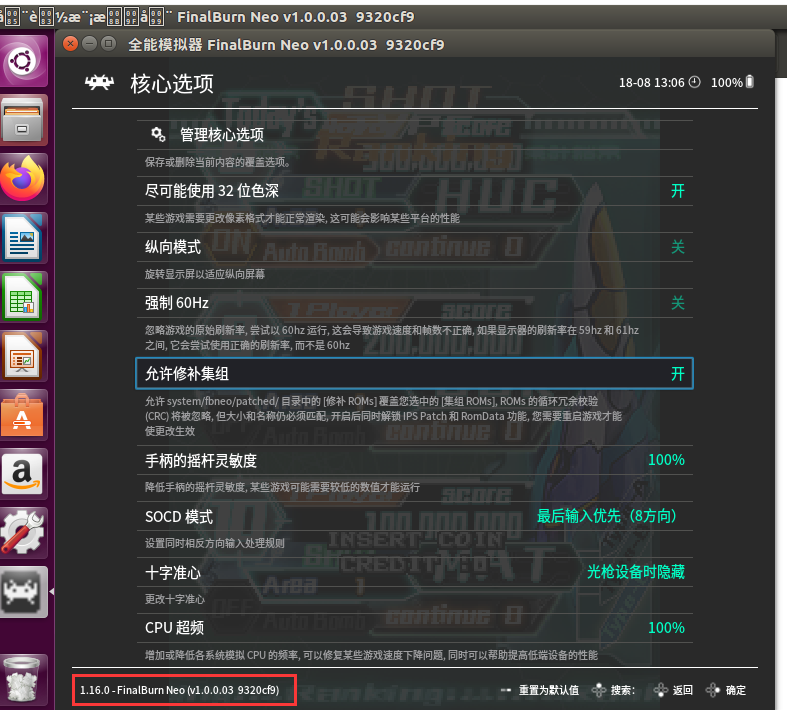Click the clock icon next to 13:06
This screenshot has width=787, height=710.
click(x=694, y=82)
